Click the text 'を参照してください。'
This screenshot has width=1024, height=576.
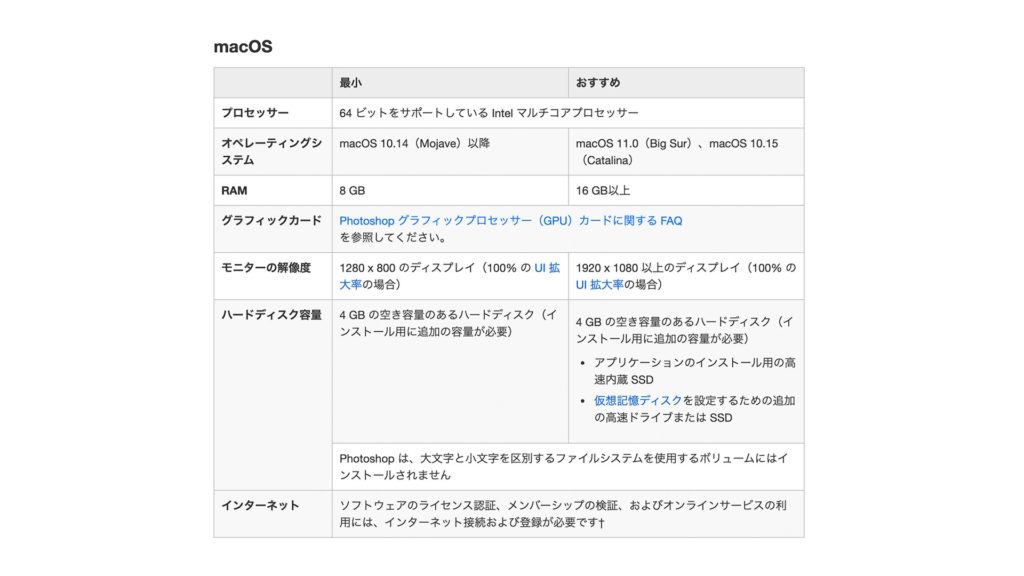[394, 238]
